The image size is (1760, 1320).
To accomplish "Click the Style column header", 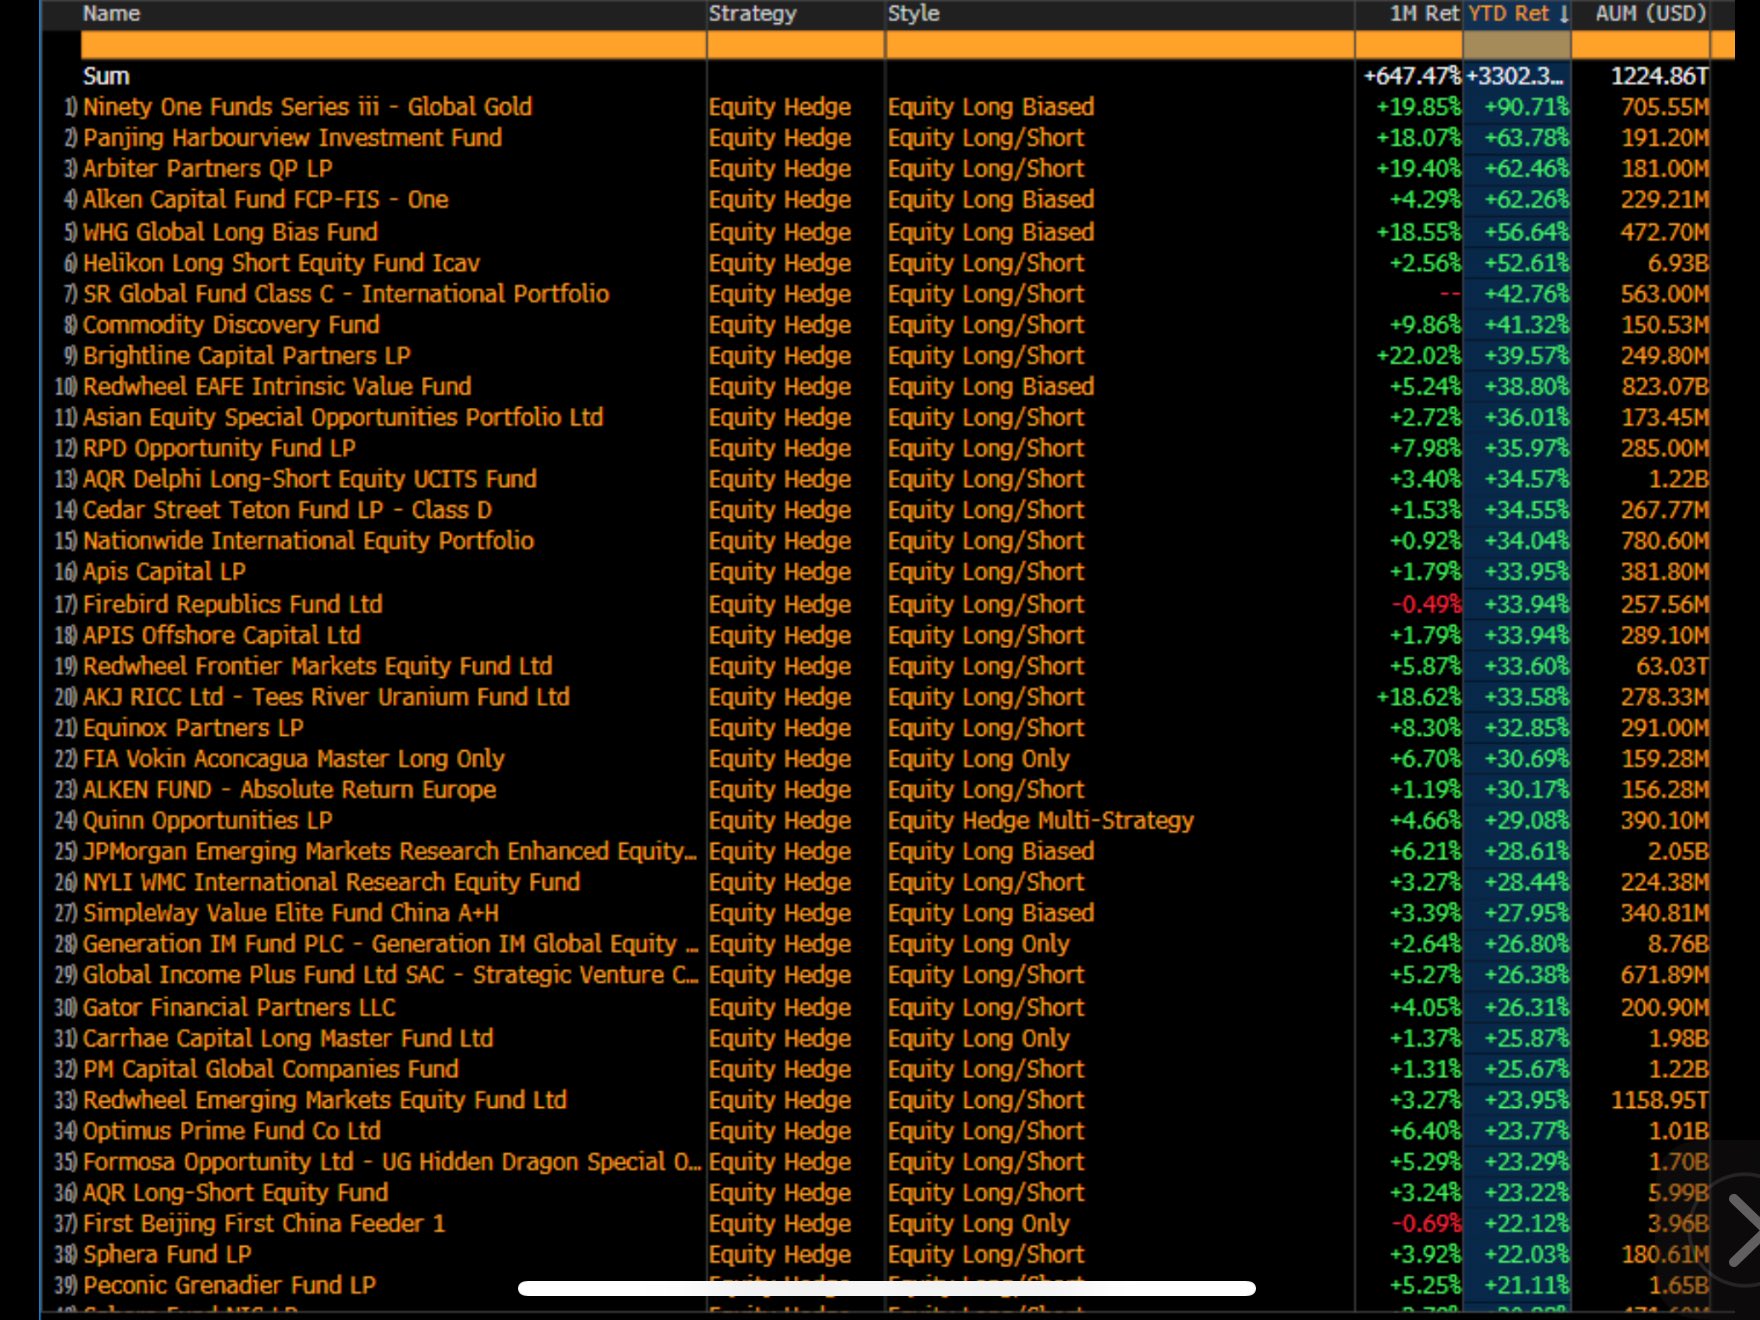I will (913, 14).
